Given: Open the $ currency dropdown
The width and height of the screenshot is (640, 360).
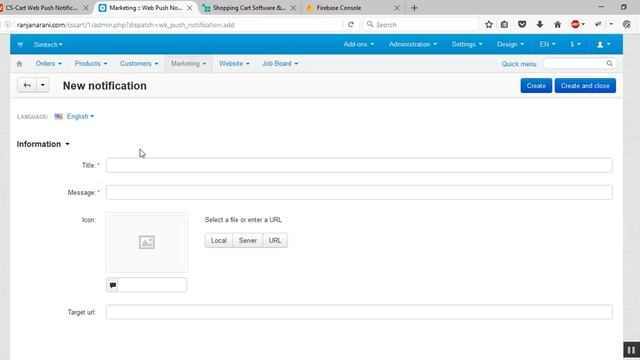Looking at the screenshot, I should point(576,44).
